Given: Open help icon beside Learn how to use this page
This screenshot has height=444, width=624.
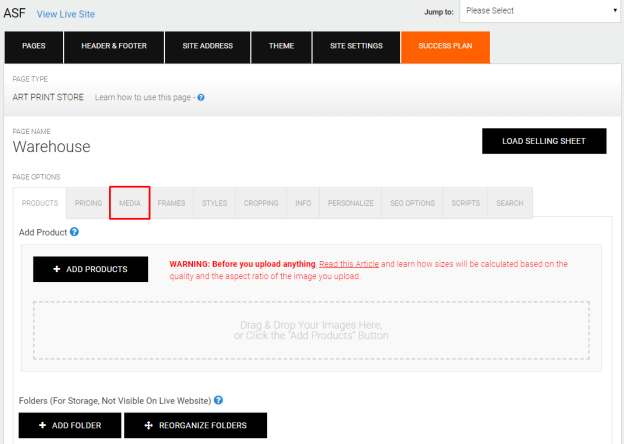Looking at the screenshot, I should click(x=201, y=97).
